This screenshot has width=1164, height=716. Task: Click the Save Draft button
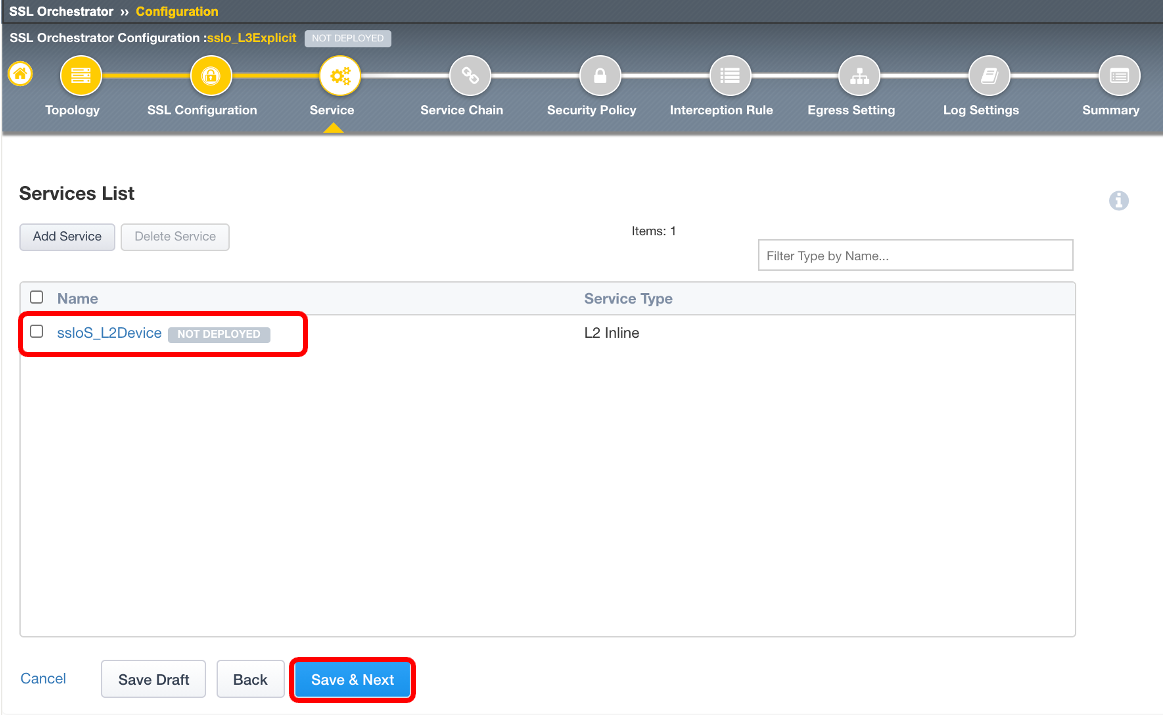pyautogui.click(x=154, y=680)
